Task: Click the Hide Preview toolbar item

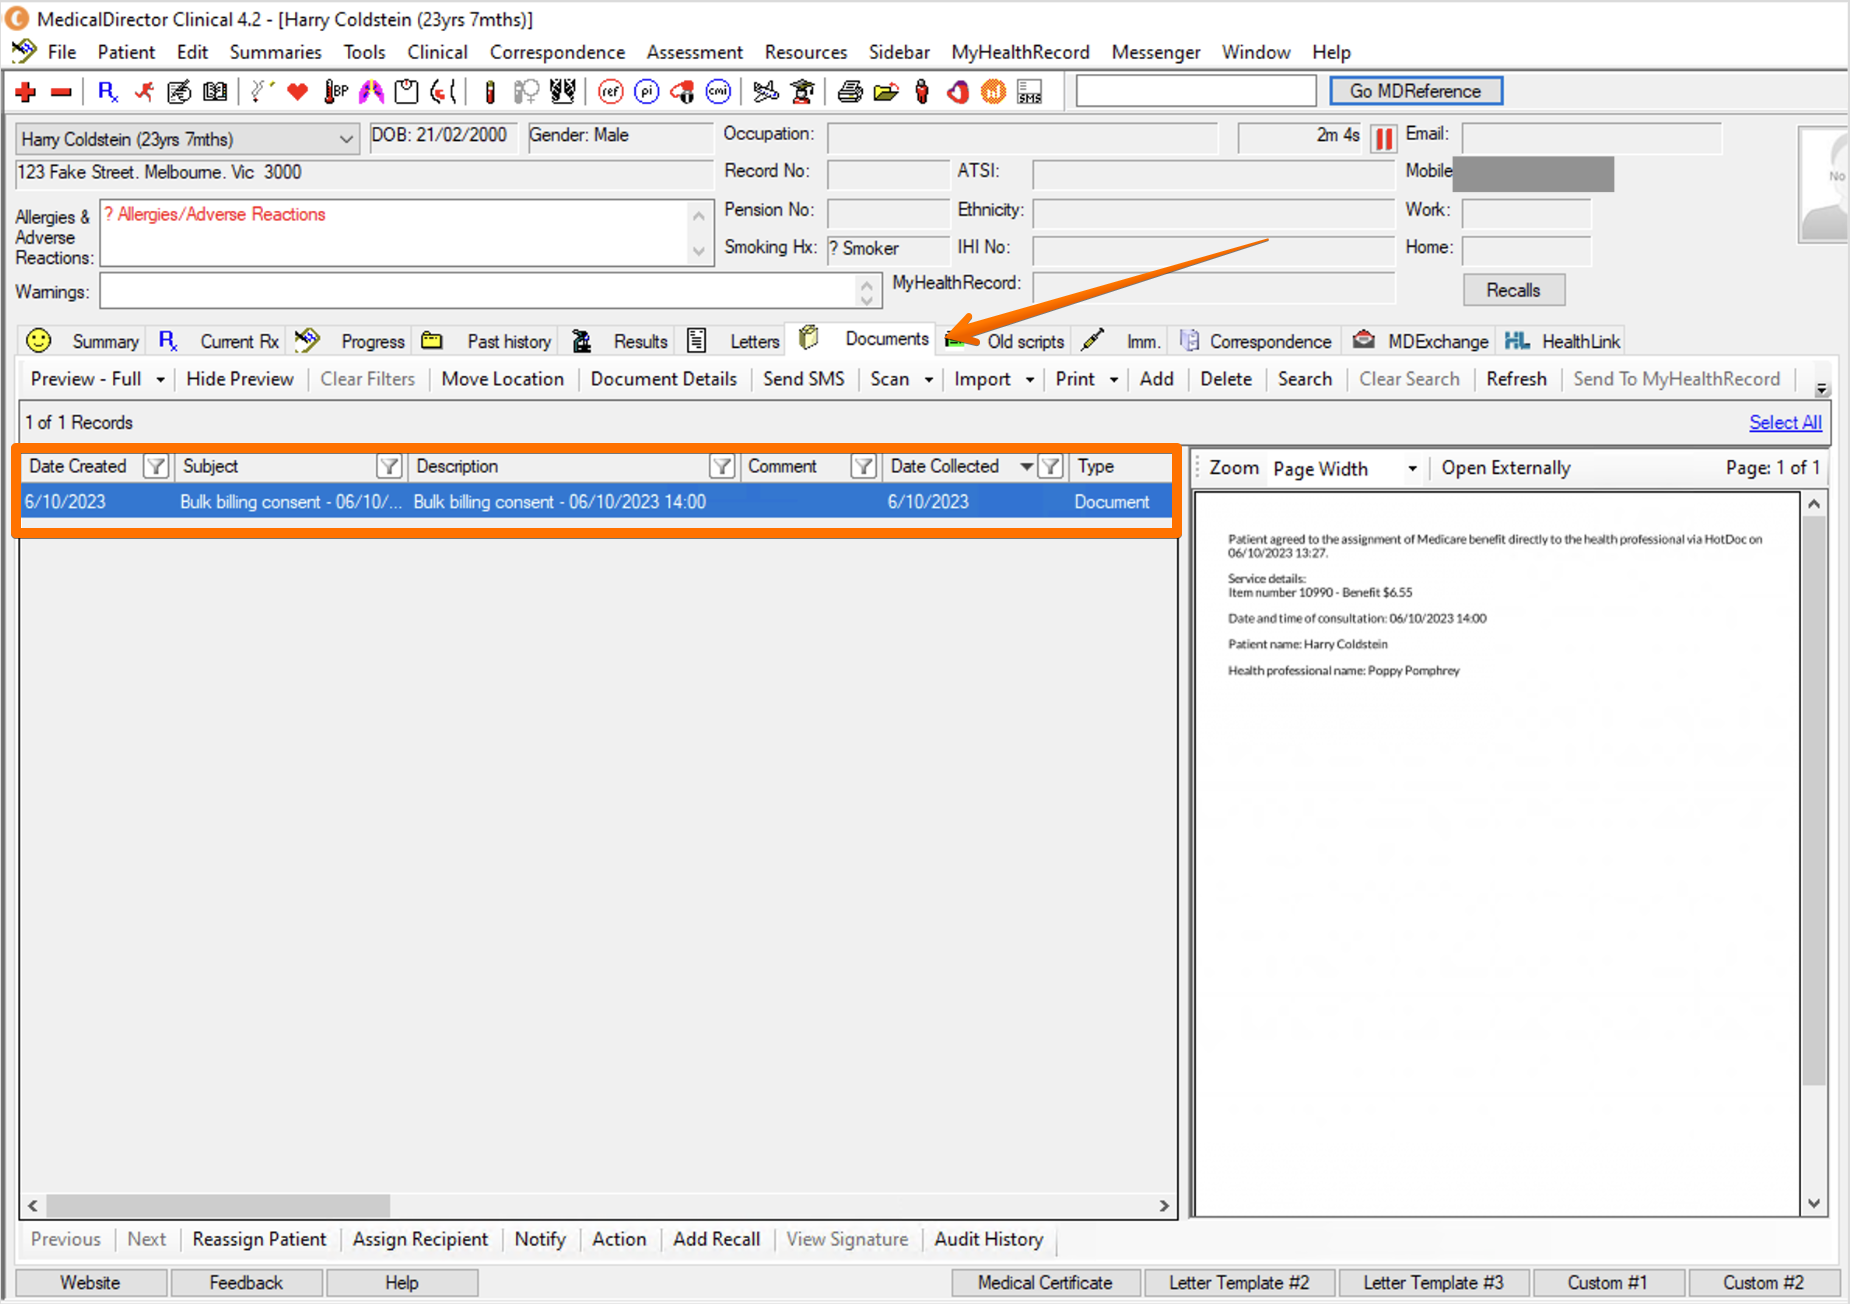Action: [240, 379]
